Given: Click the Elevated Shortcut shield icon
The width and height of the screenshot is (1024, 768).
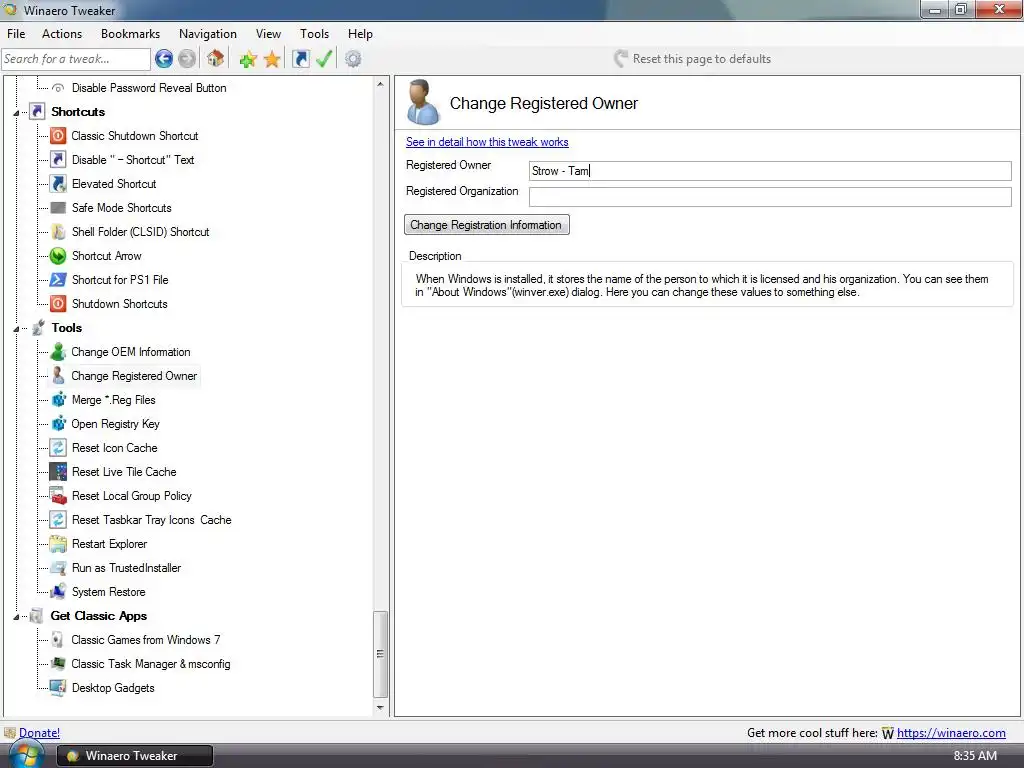Looking at the screenshot, I should tap(58, 184).
